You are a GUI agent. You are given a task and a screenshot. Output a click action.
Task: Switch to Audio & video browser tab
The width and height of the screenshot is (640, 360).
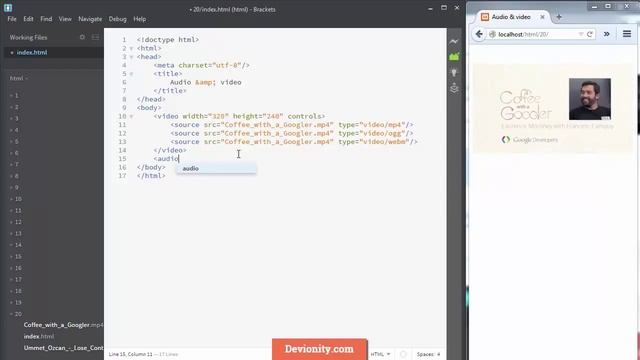click(x=511, y=17)
